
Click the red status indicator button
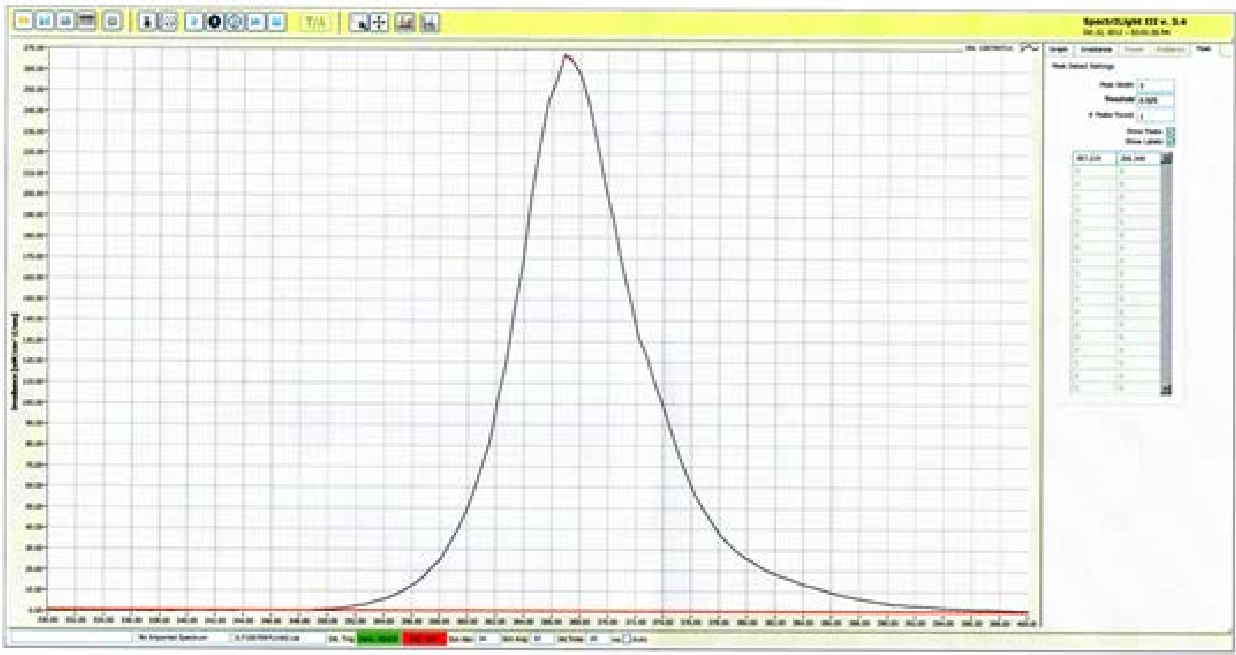click(423, 637)
